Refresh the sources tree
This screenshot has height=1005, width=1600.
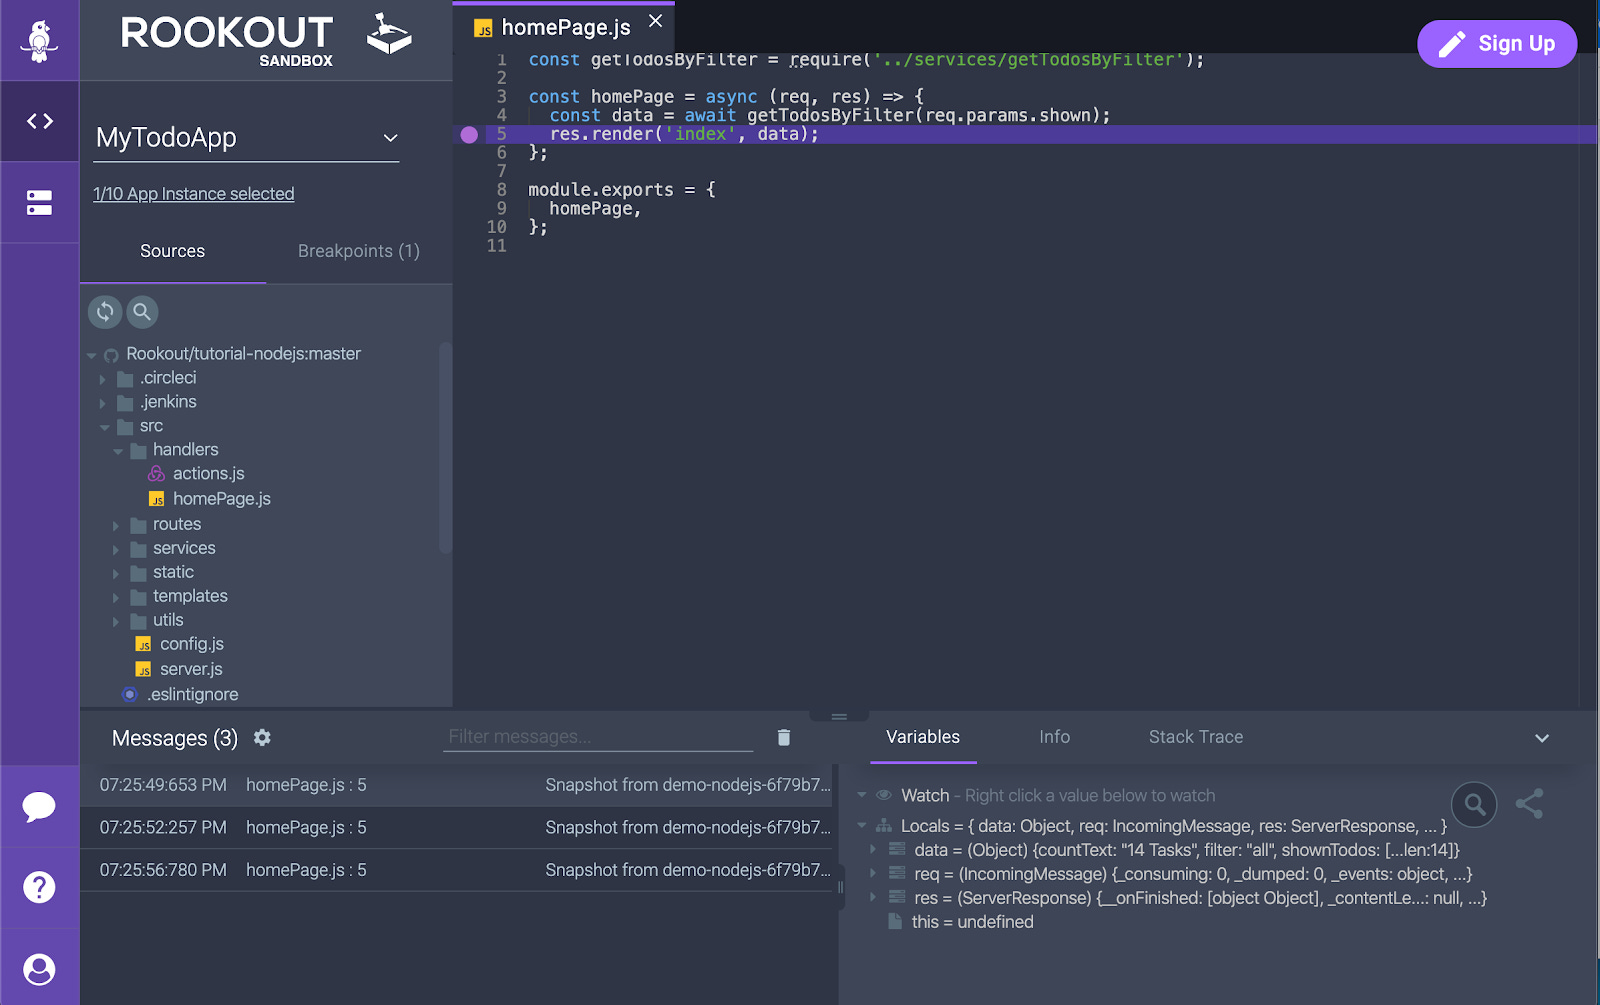tap(105, 312)
